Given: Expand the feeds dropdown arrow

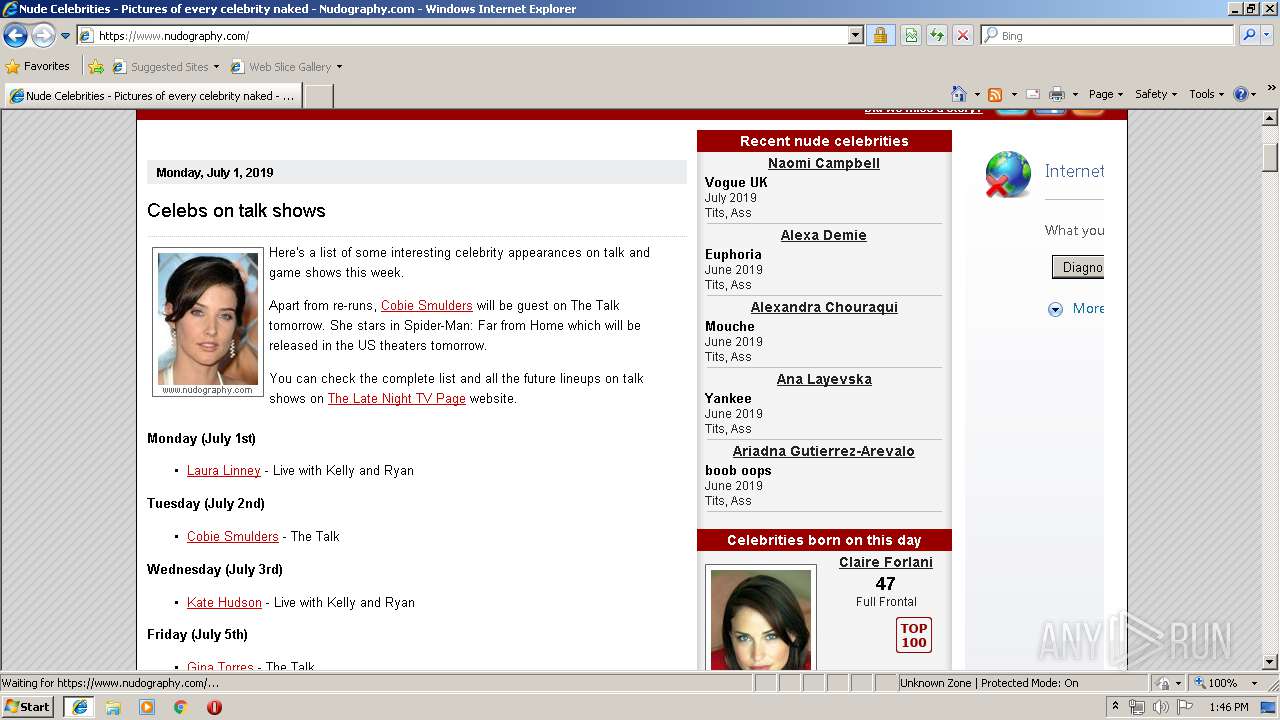Looking at the screenshot, I should point(1013,94).
